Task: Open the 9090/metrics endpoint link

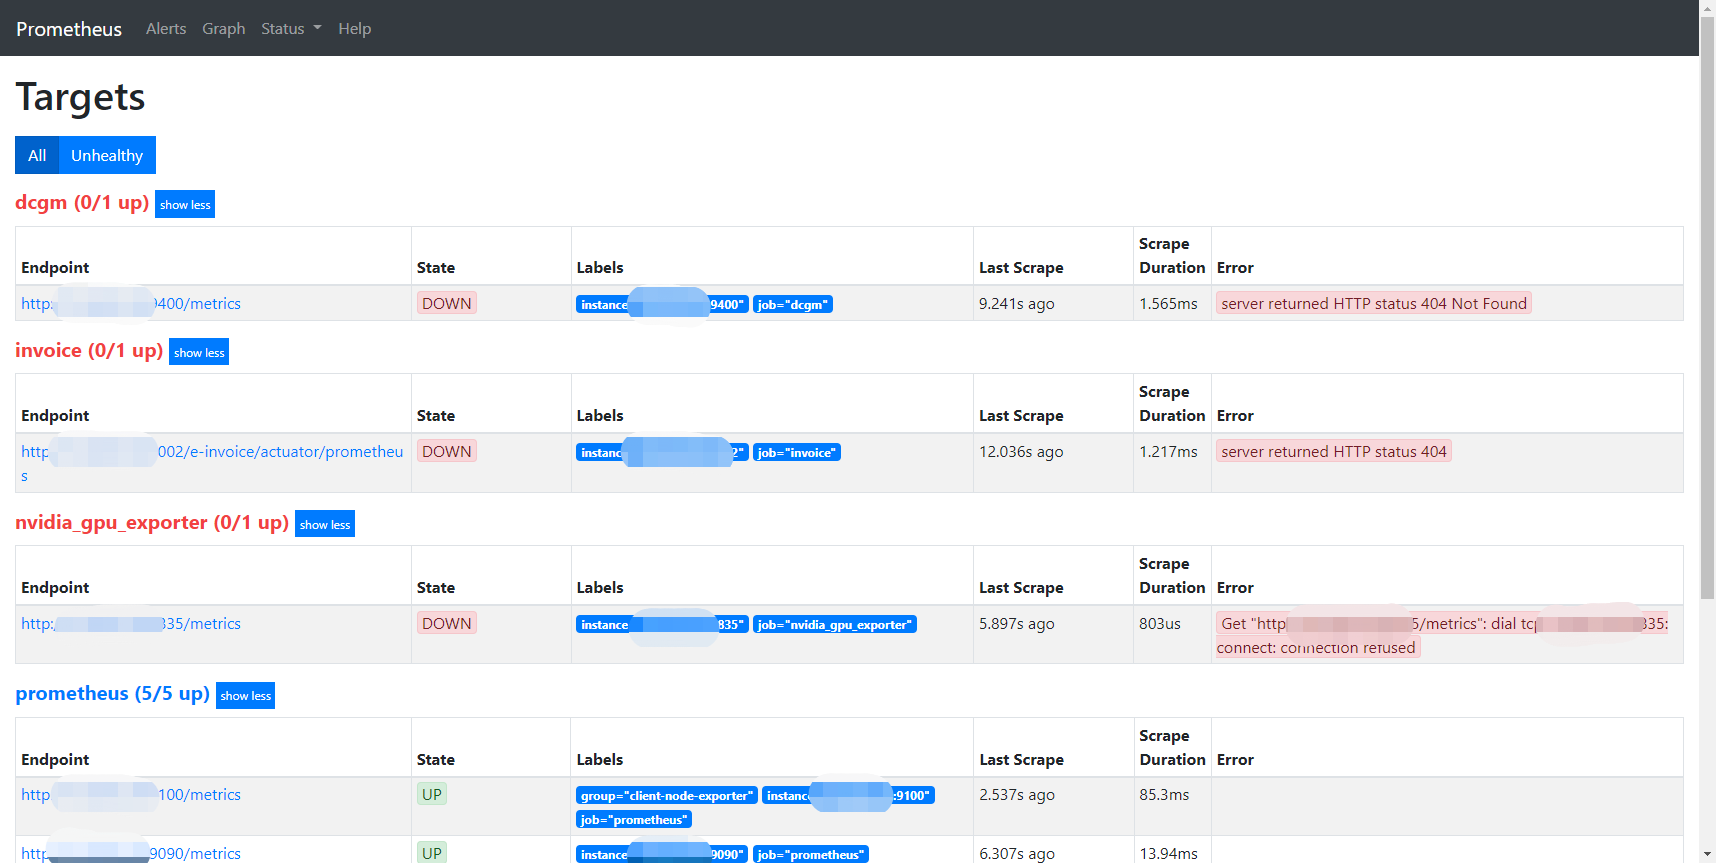Action: coord(131,853)
